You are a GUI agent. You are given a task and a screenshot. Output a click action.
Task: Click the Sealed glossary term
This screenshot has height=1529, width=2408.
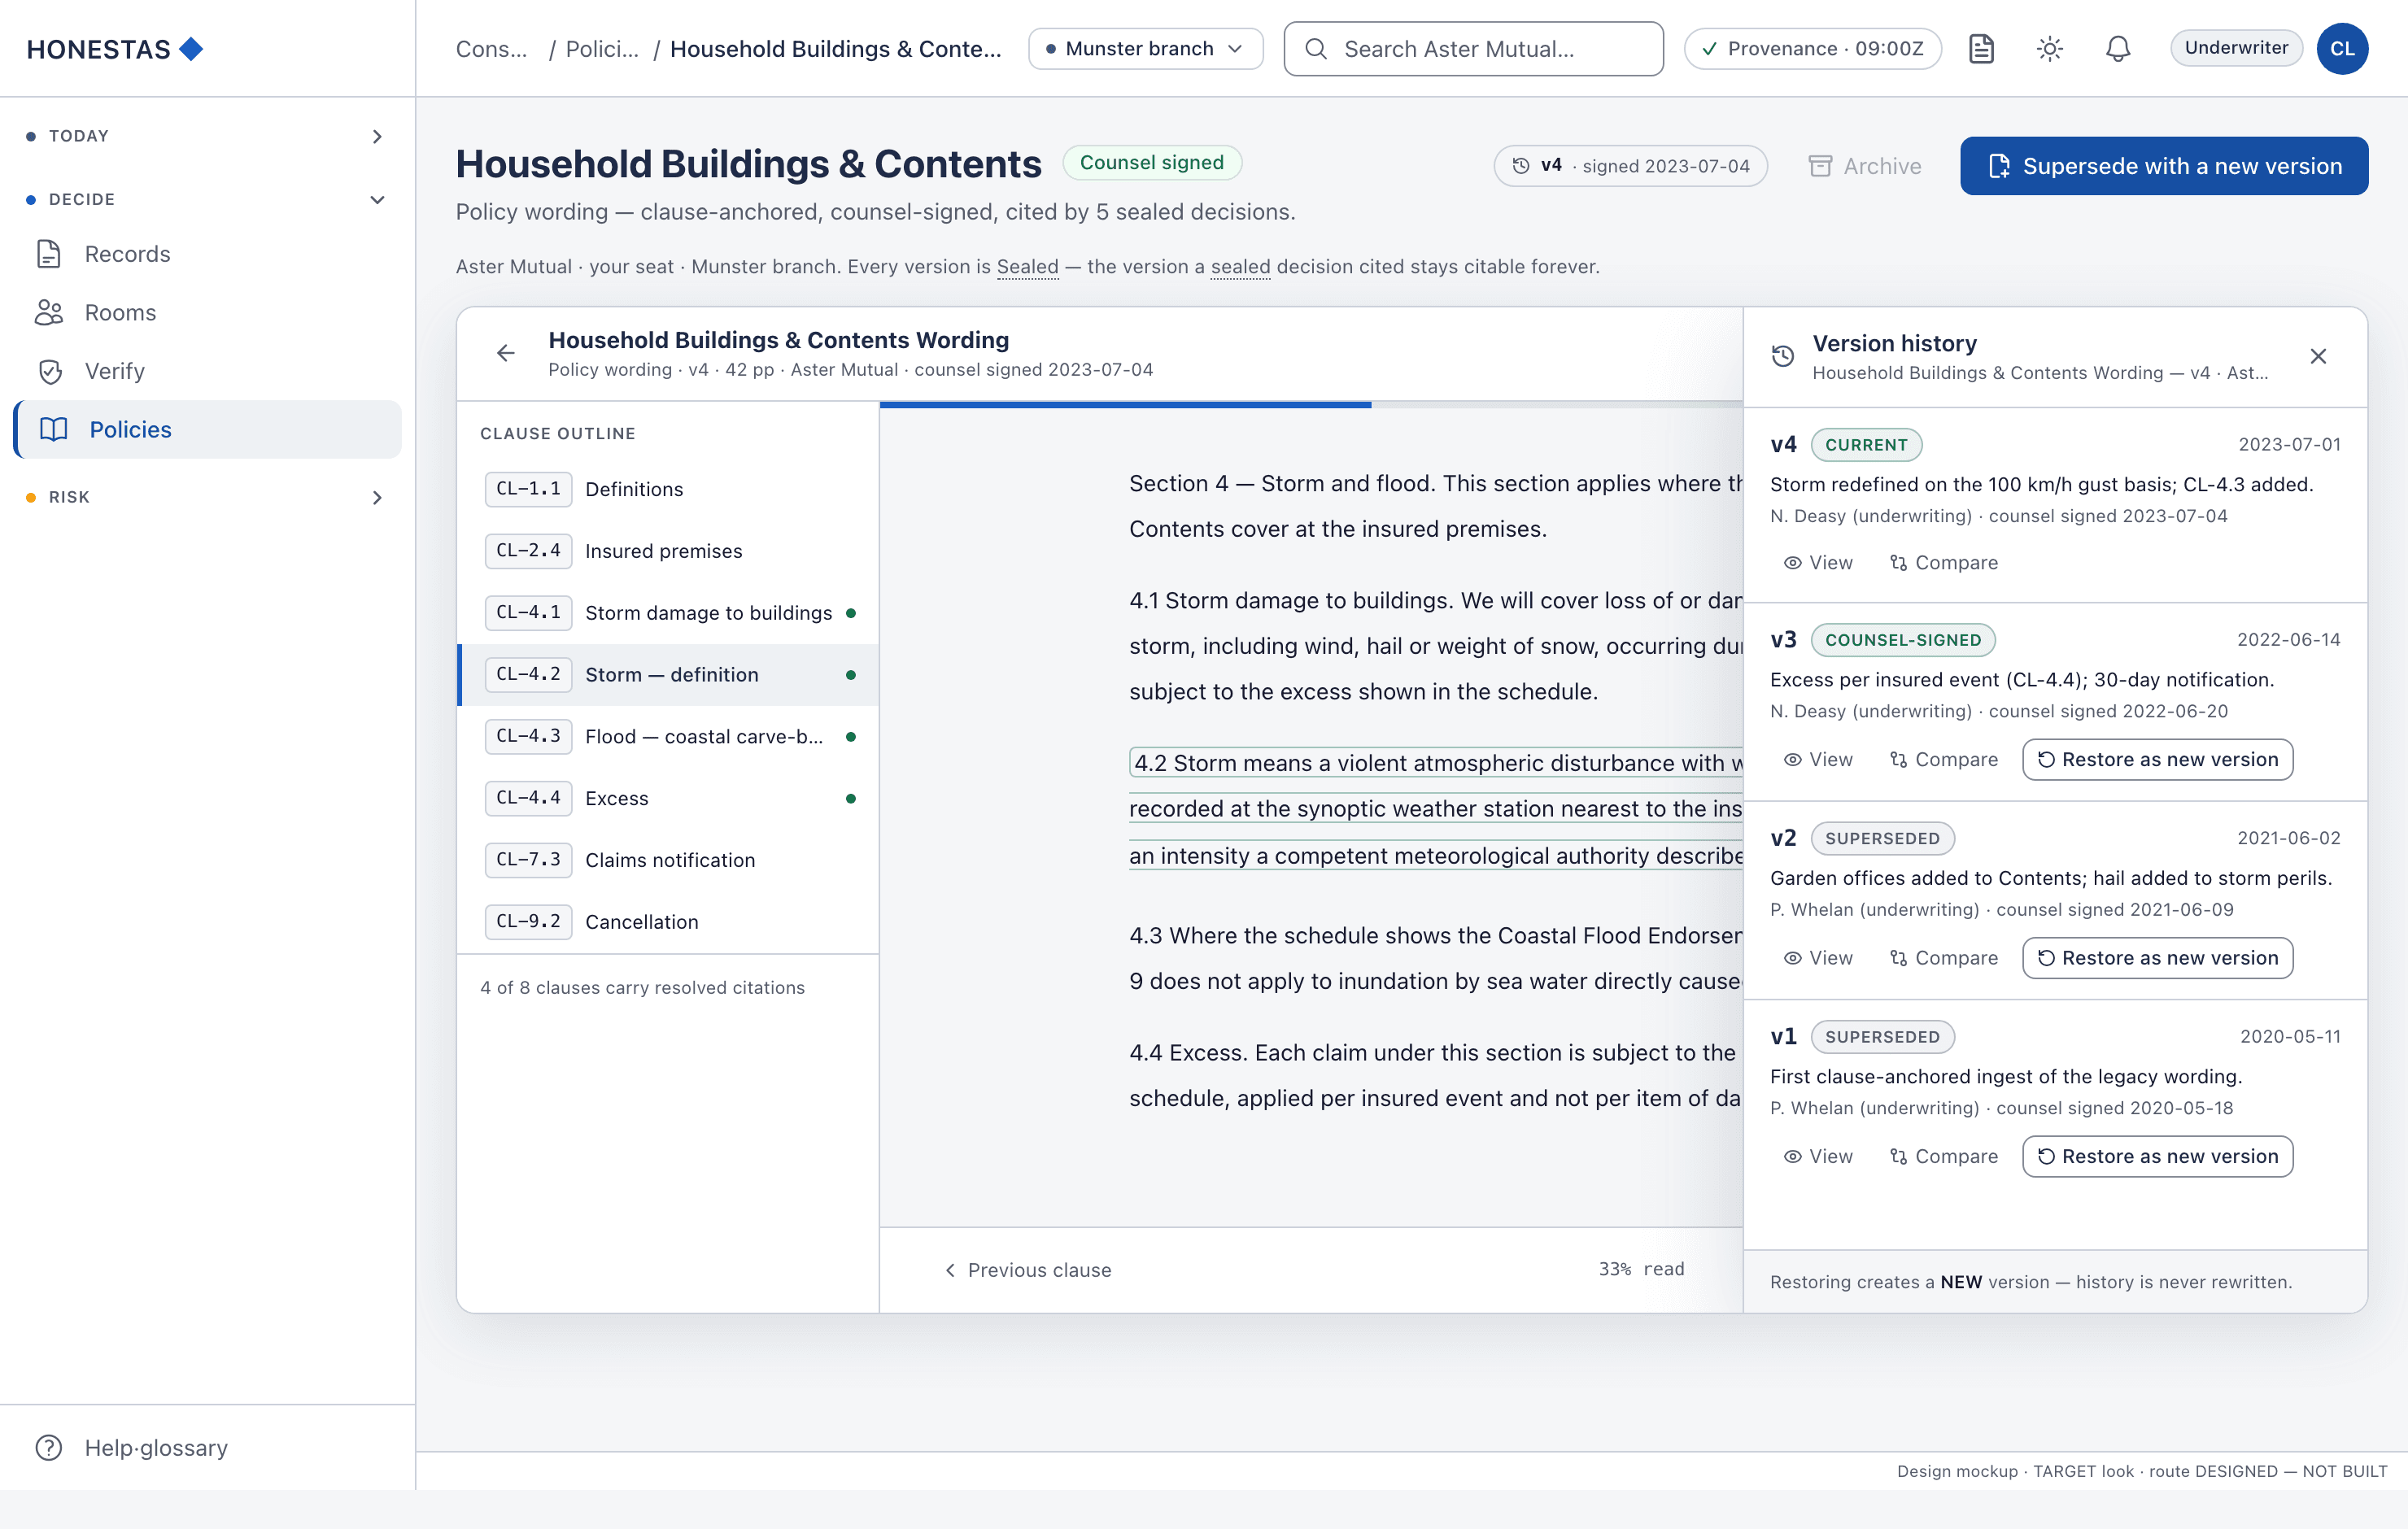1027,267
